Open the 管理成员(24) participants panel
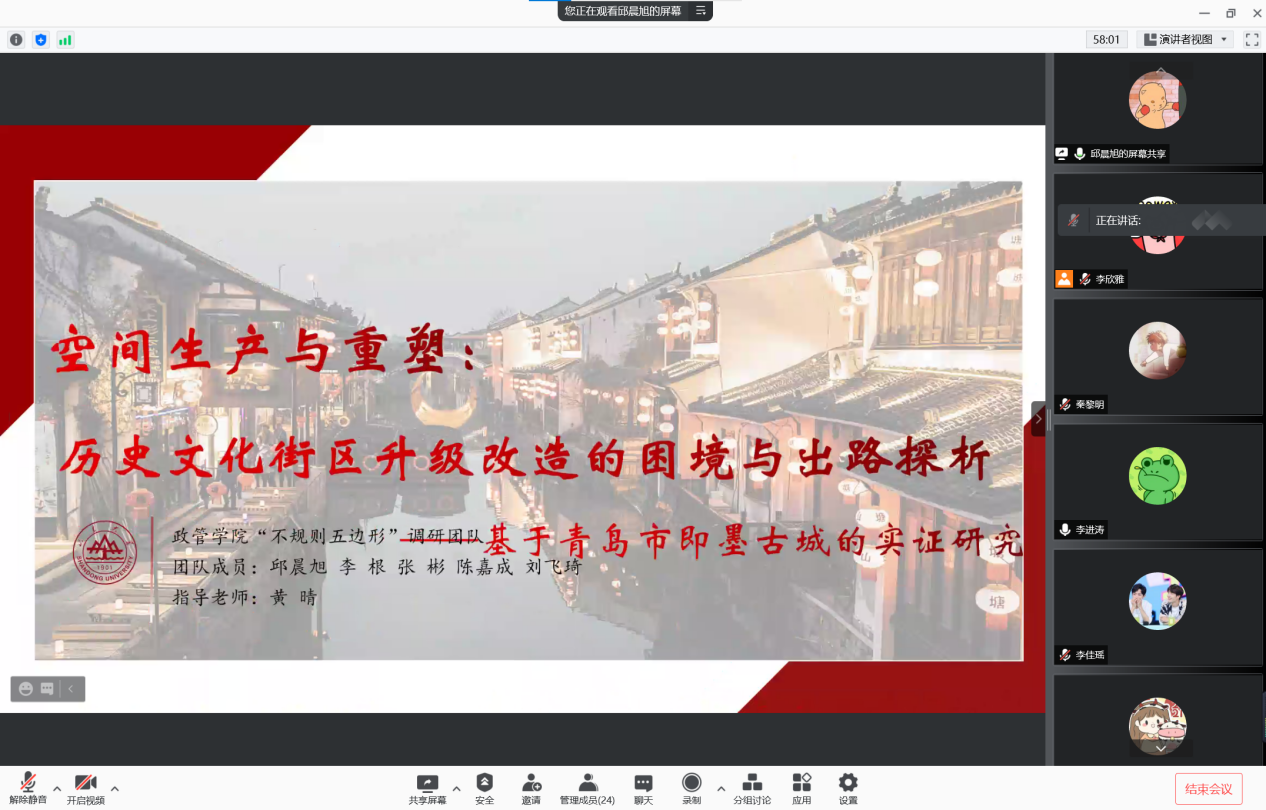 (x=587, y=787)
